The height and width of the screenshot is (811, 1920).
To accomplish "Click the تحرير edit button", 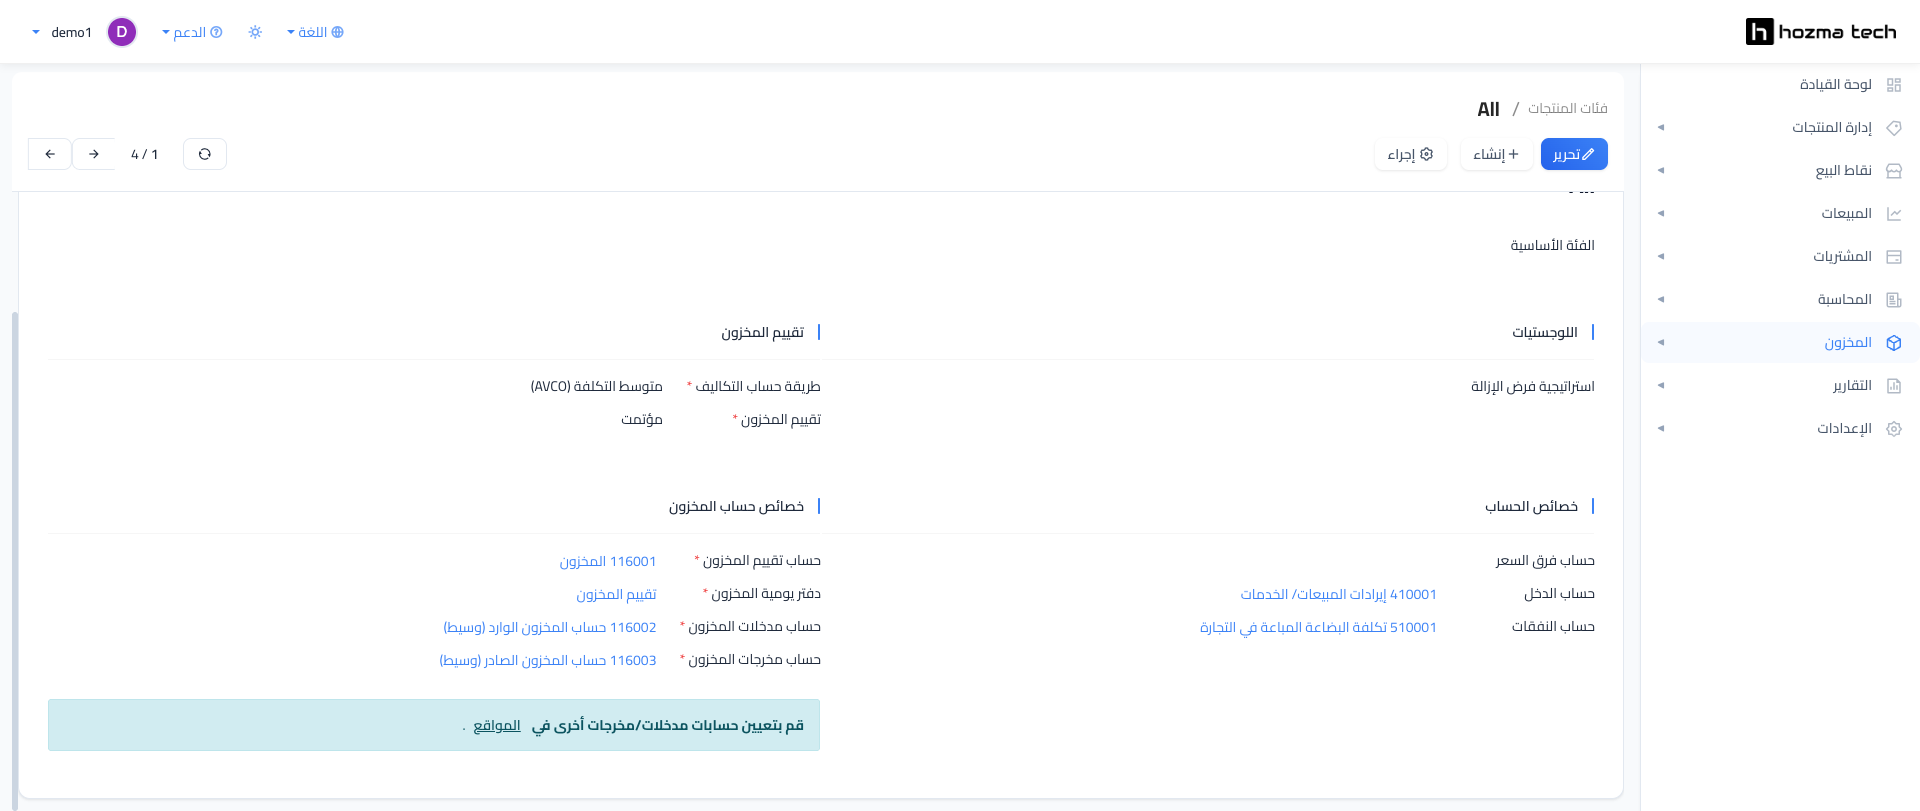I will [x=1574, y=154].
